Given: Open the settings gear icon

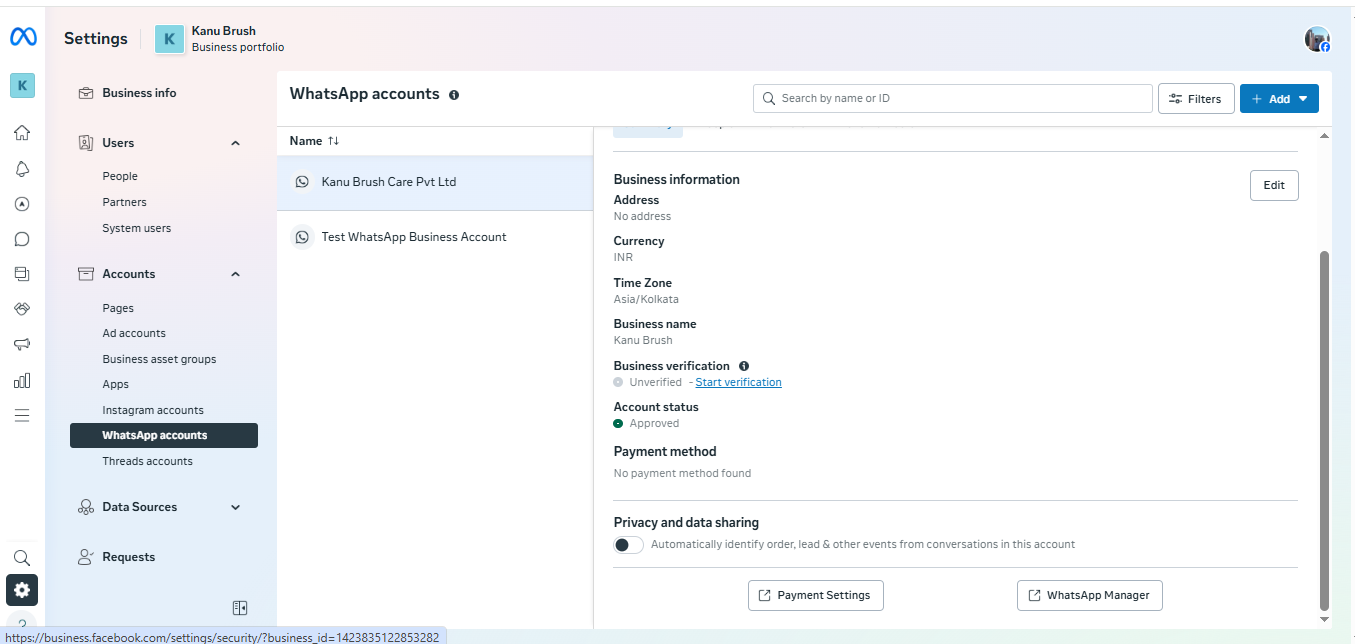Looking at the screenshot, I should 22,590.
